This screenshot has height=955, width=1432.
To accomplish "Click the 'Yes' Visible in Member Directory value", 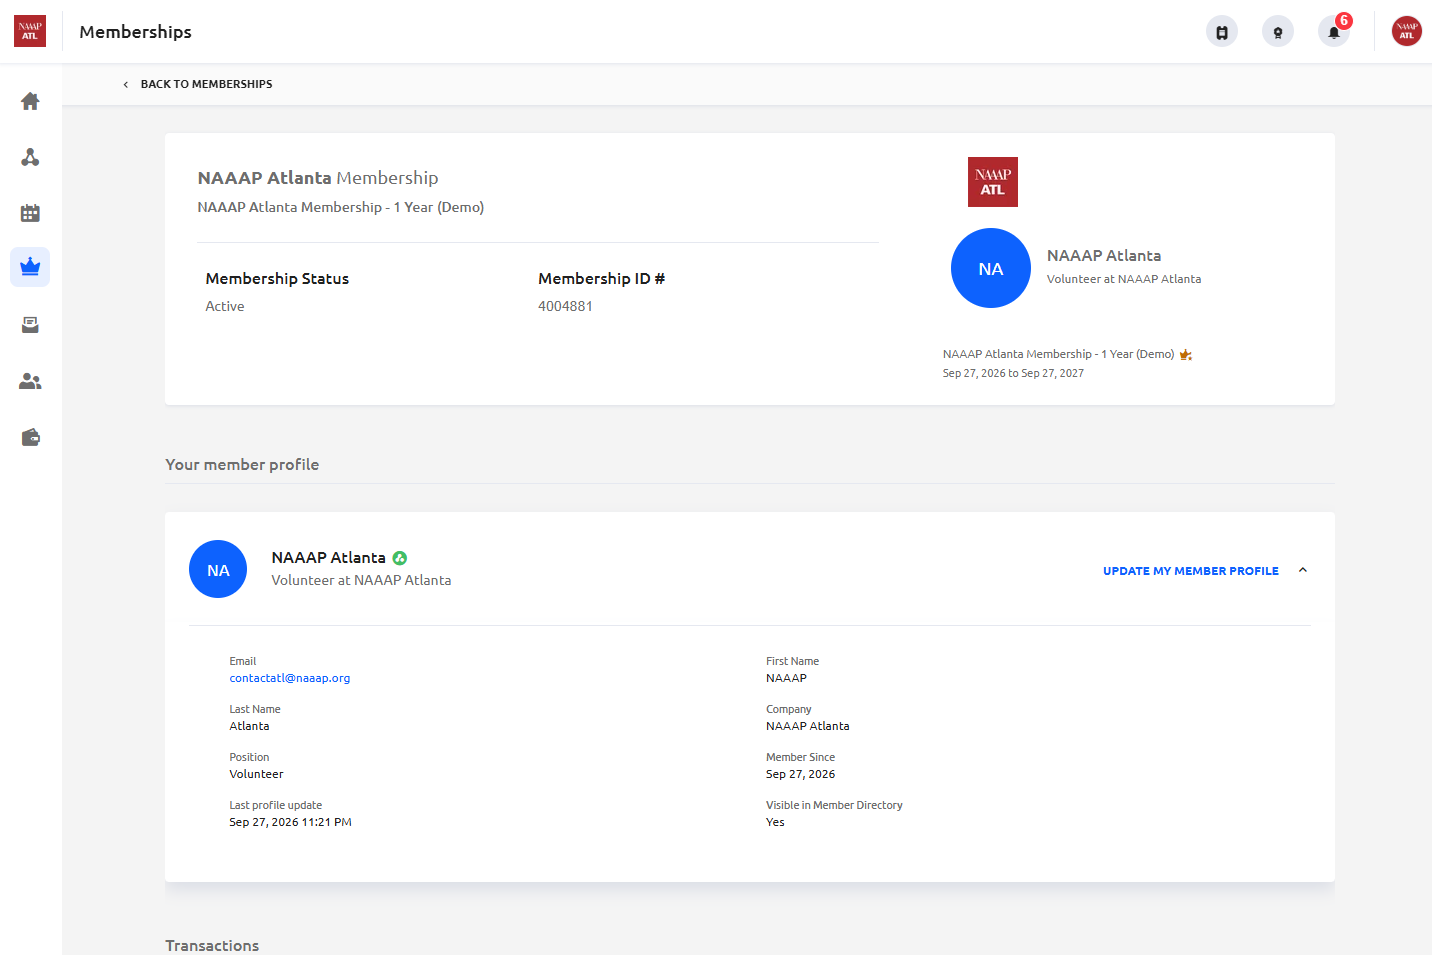I will point(776,822).
